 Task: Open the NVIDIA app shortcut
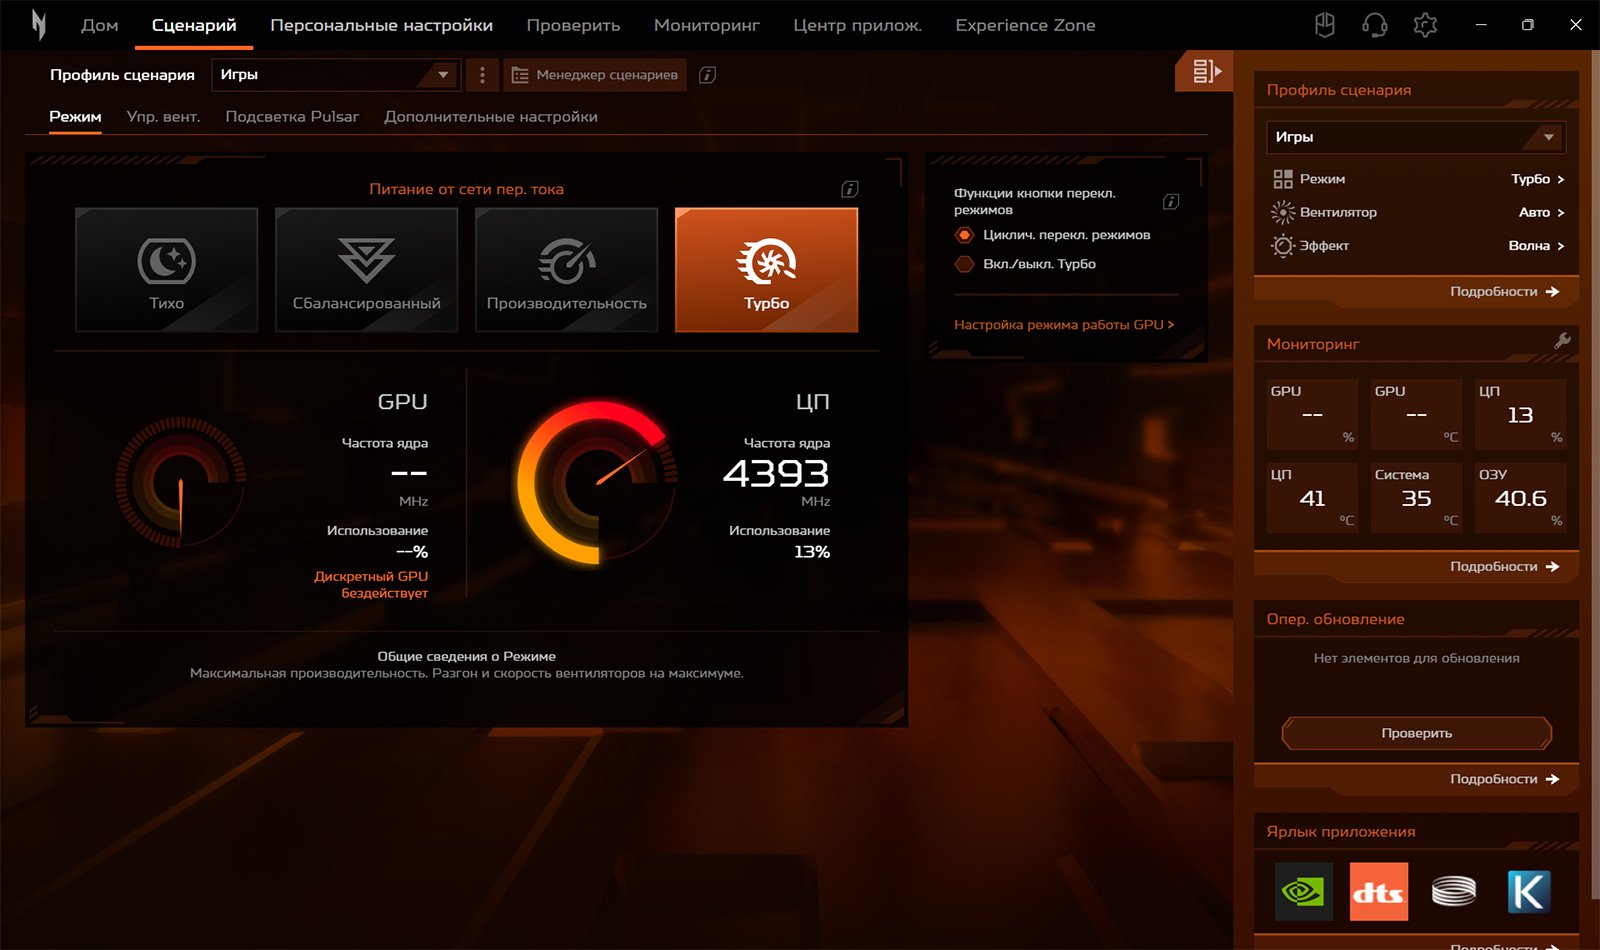tap(1303, 891)
